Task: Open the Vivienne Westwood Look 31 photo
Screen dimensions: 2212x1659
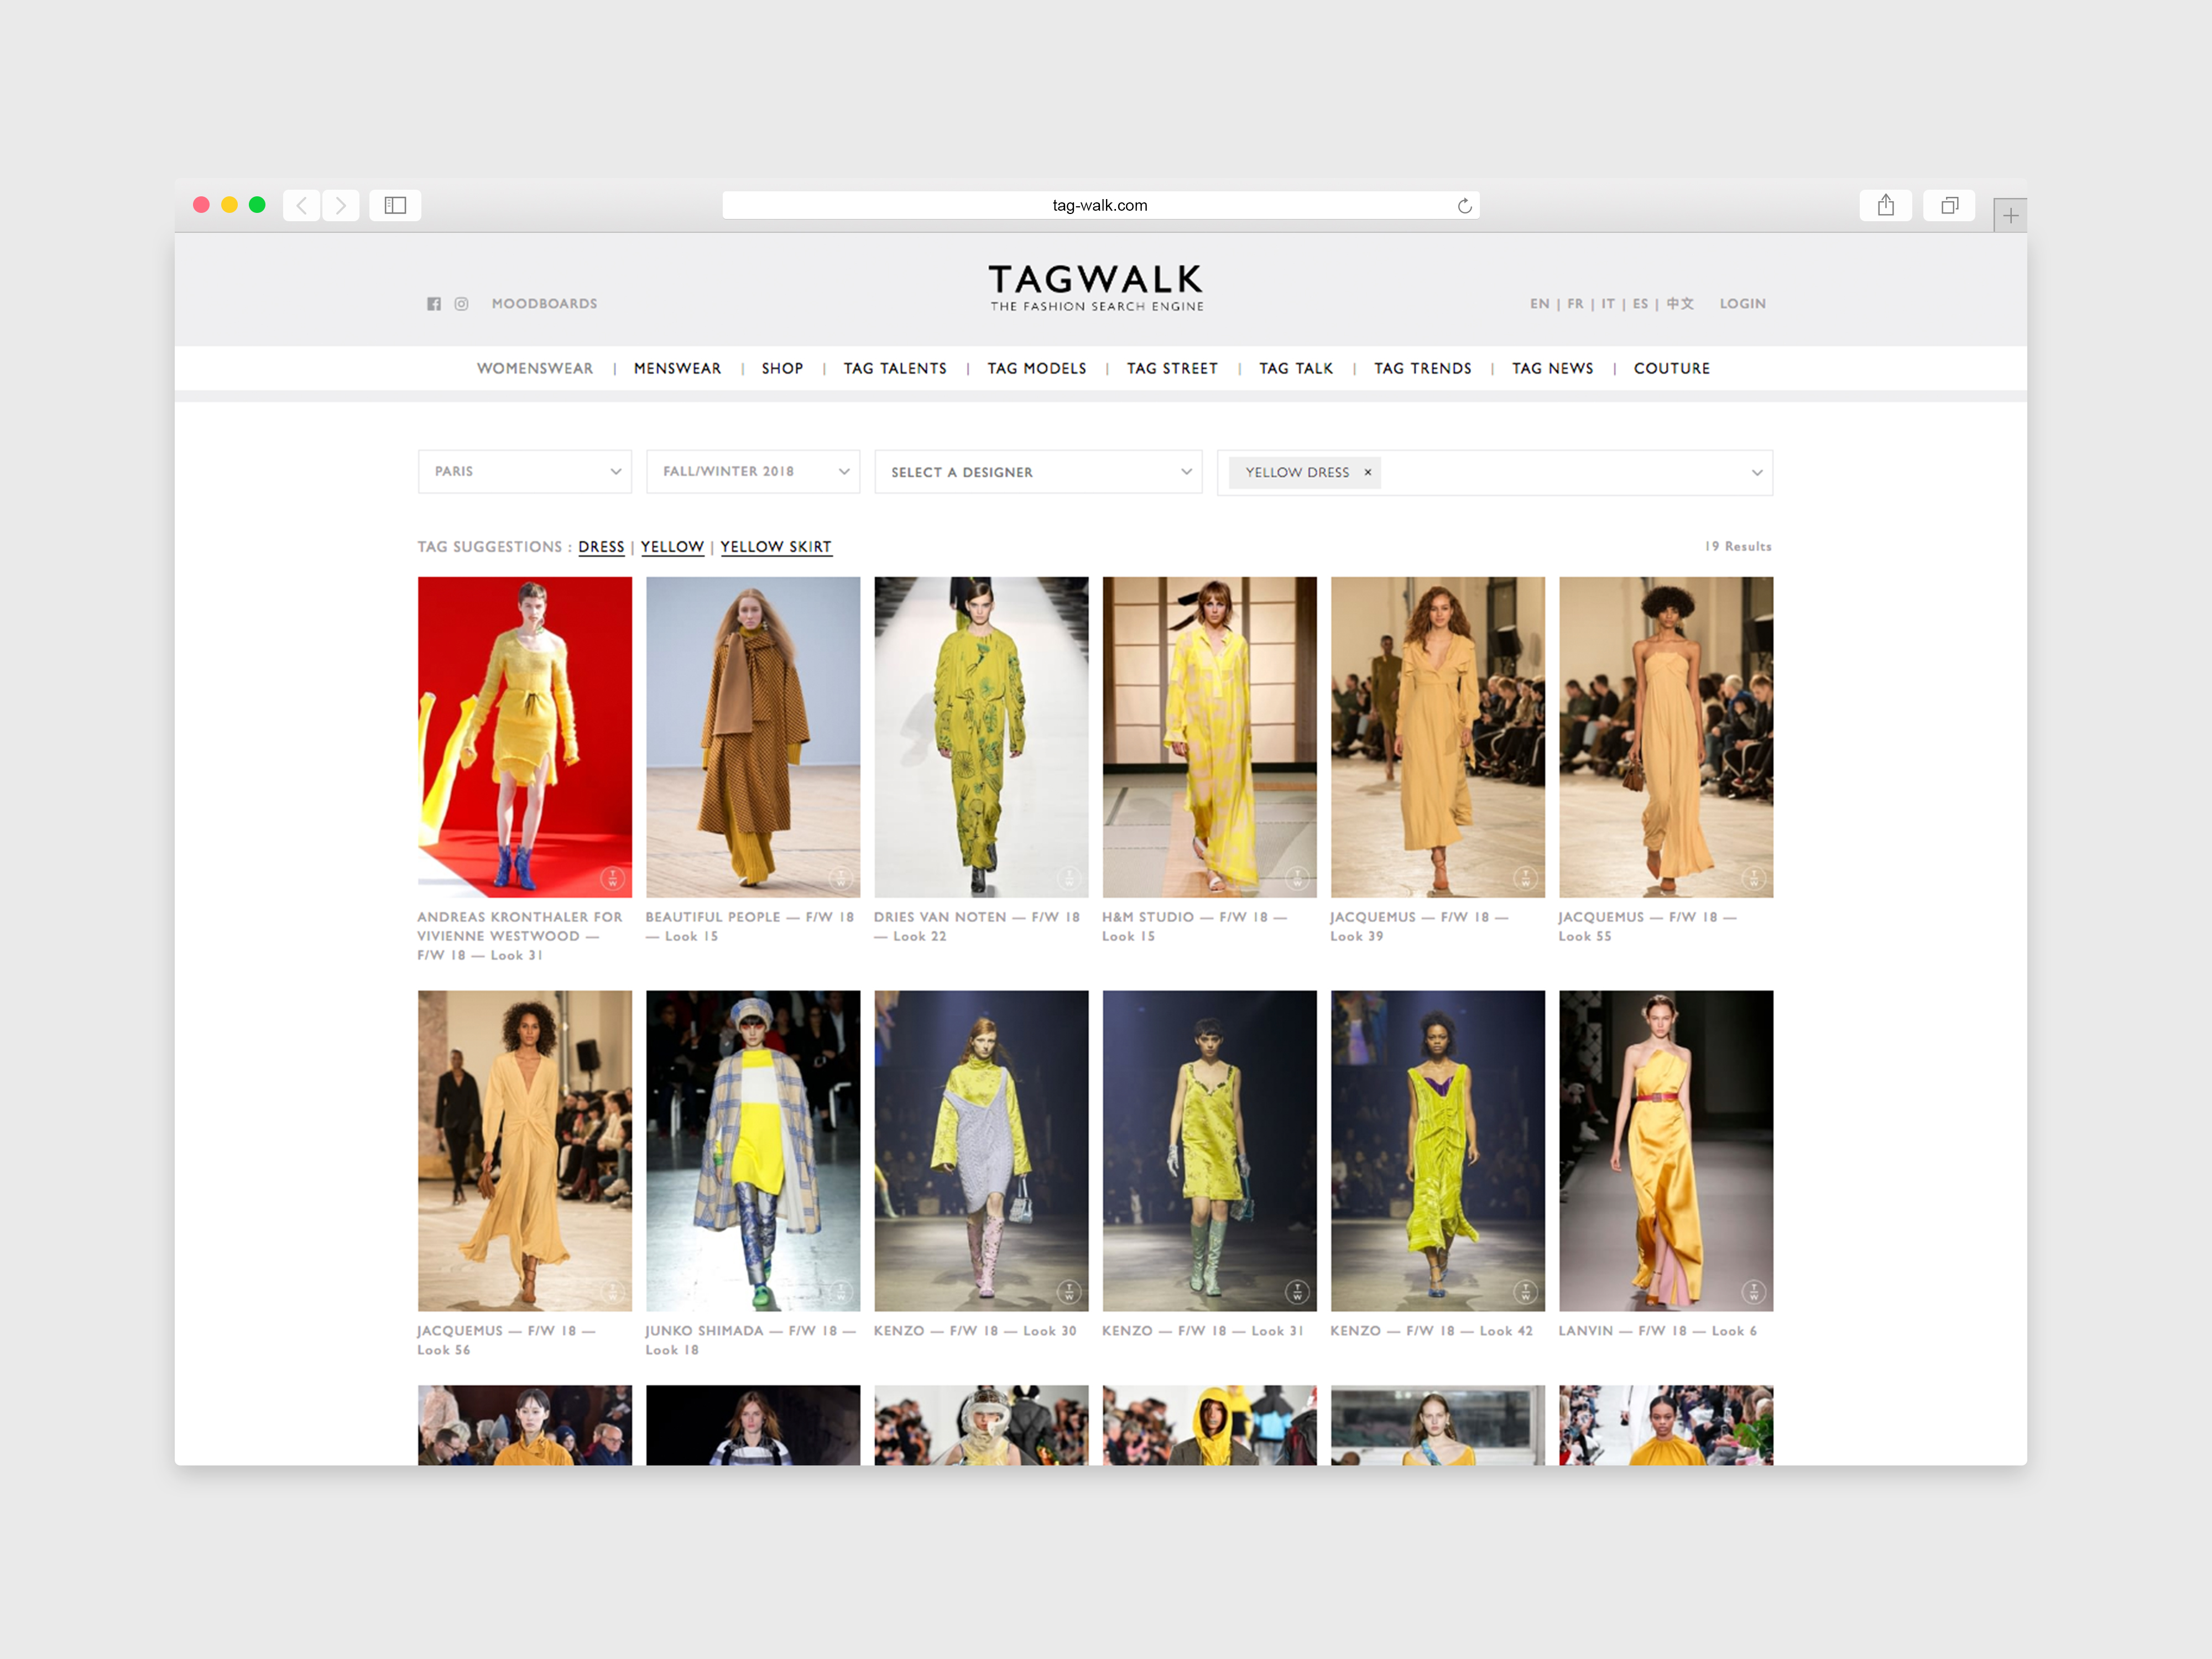Action: pos(524,736)
